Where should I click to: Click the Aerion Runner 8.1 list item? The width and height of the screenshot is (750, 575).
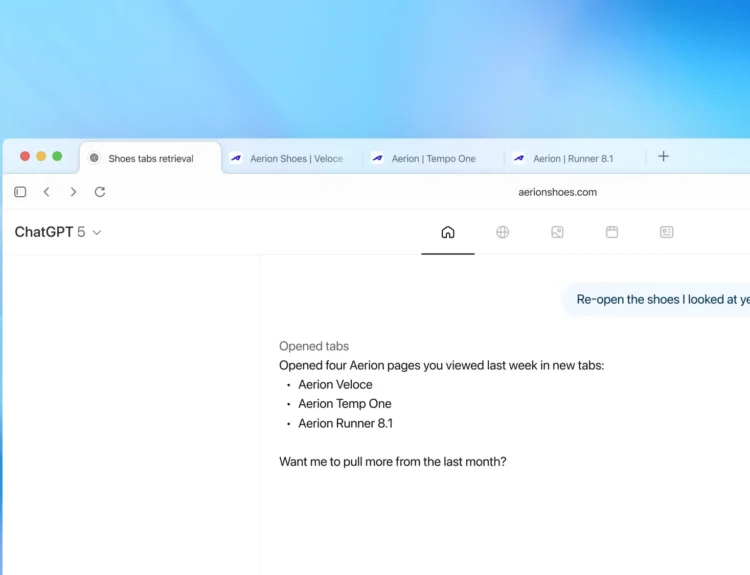[345, 423]
